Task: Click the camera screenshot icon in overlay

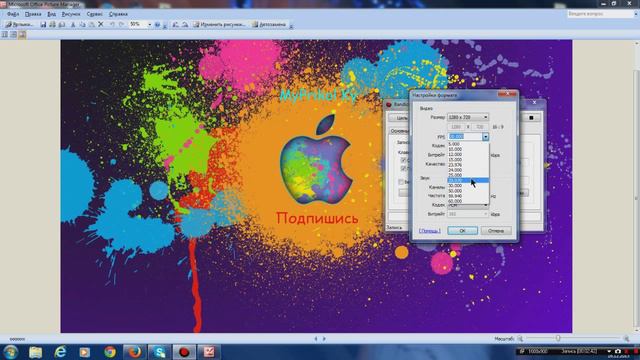Action: point(618,351)
